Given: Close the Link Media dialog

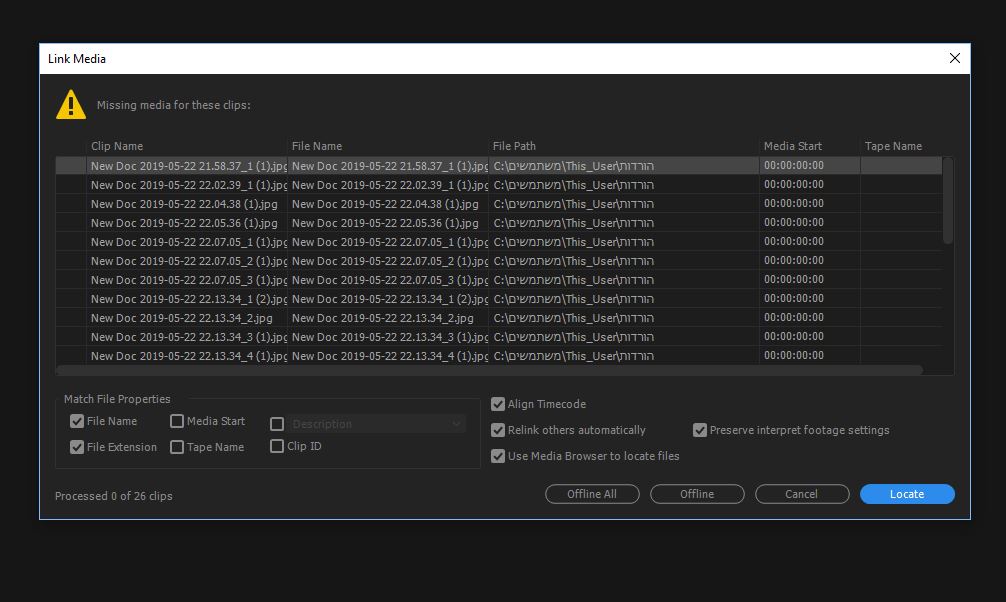Looking at the screenshot, I should (x=954, y=58).
